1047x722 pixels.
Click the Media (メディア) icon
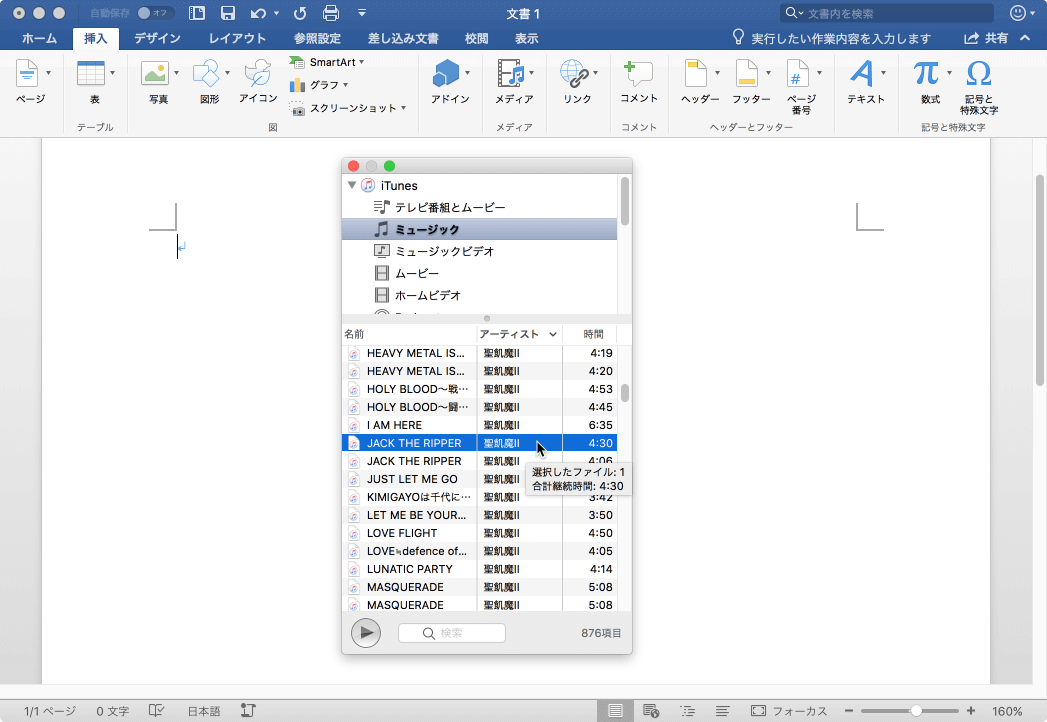(x=511, y=73)
